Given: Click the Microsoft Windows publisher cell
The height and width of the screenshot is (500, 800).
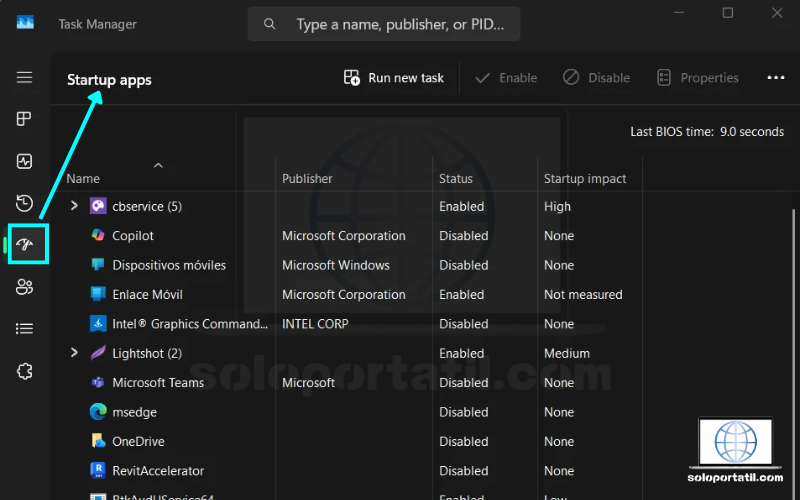Looking at the screenshot, I should coord(336,265).
